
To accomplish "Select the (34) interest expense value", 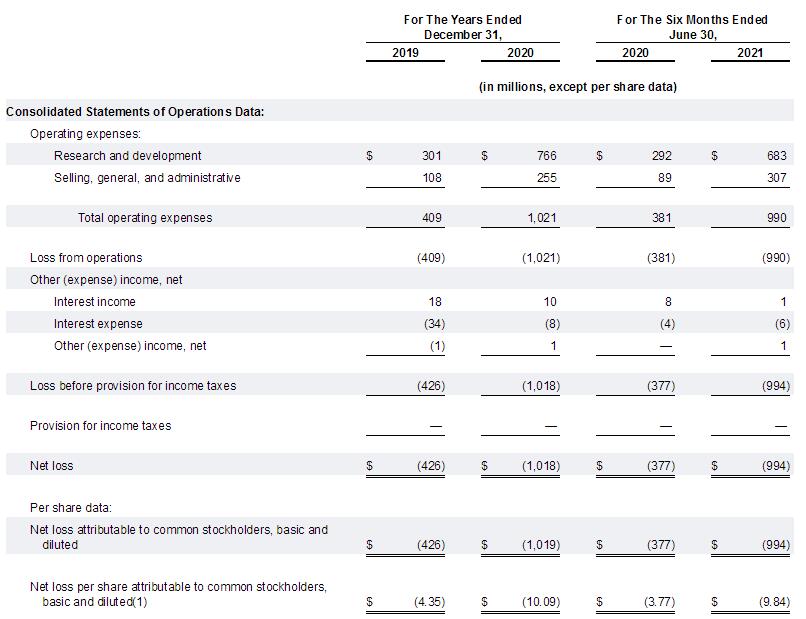I will tap(434, 324).
